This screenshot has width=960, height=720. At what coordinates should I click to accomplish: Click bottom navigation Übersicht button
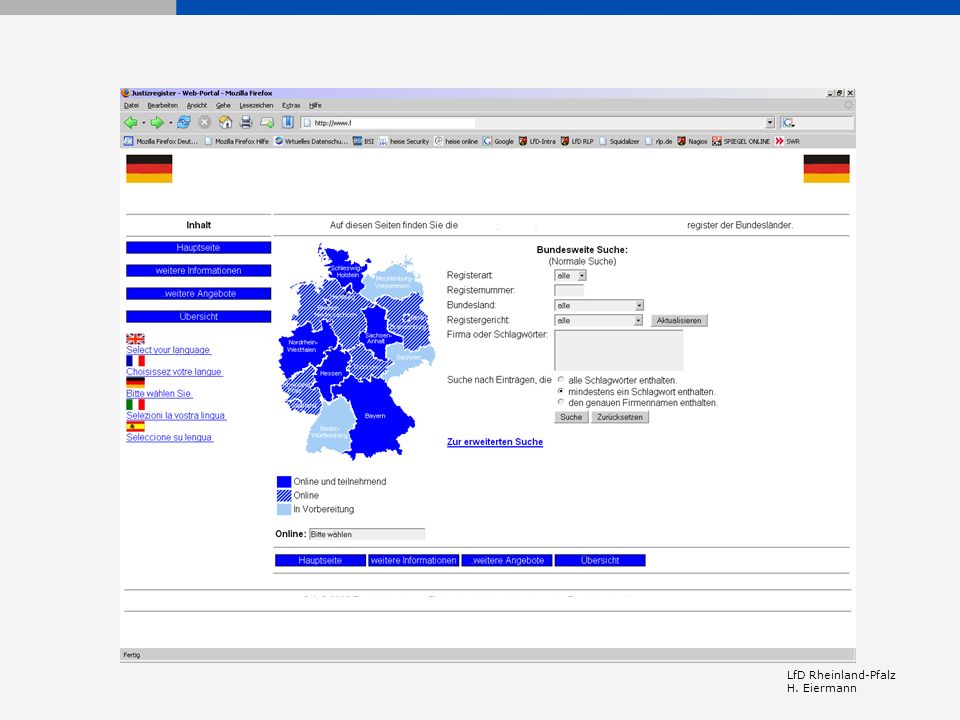point(600,560)
